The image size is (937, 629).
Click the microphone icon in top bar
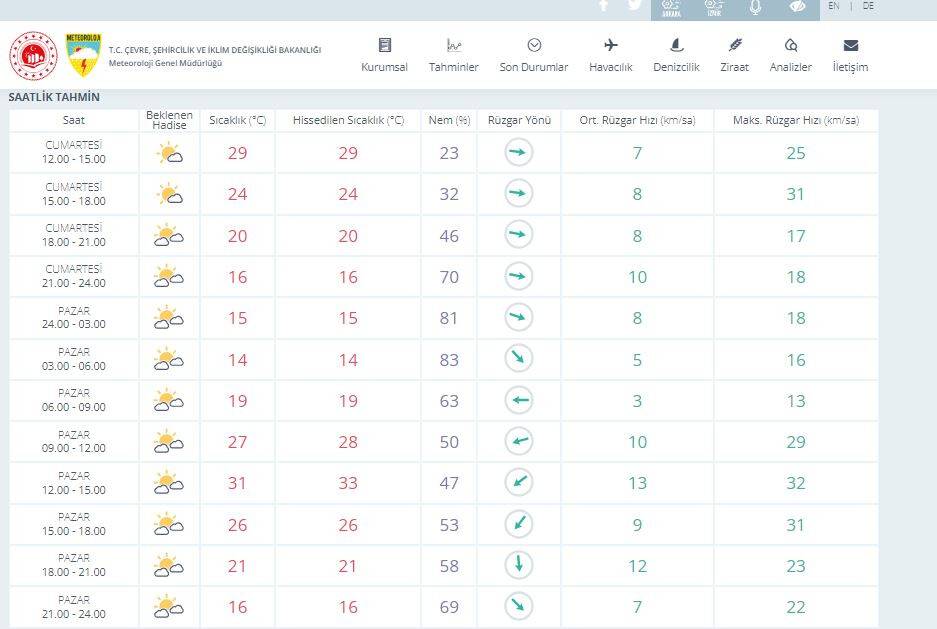point(755,7)
